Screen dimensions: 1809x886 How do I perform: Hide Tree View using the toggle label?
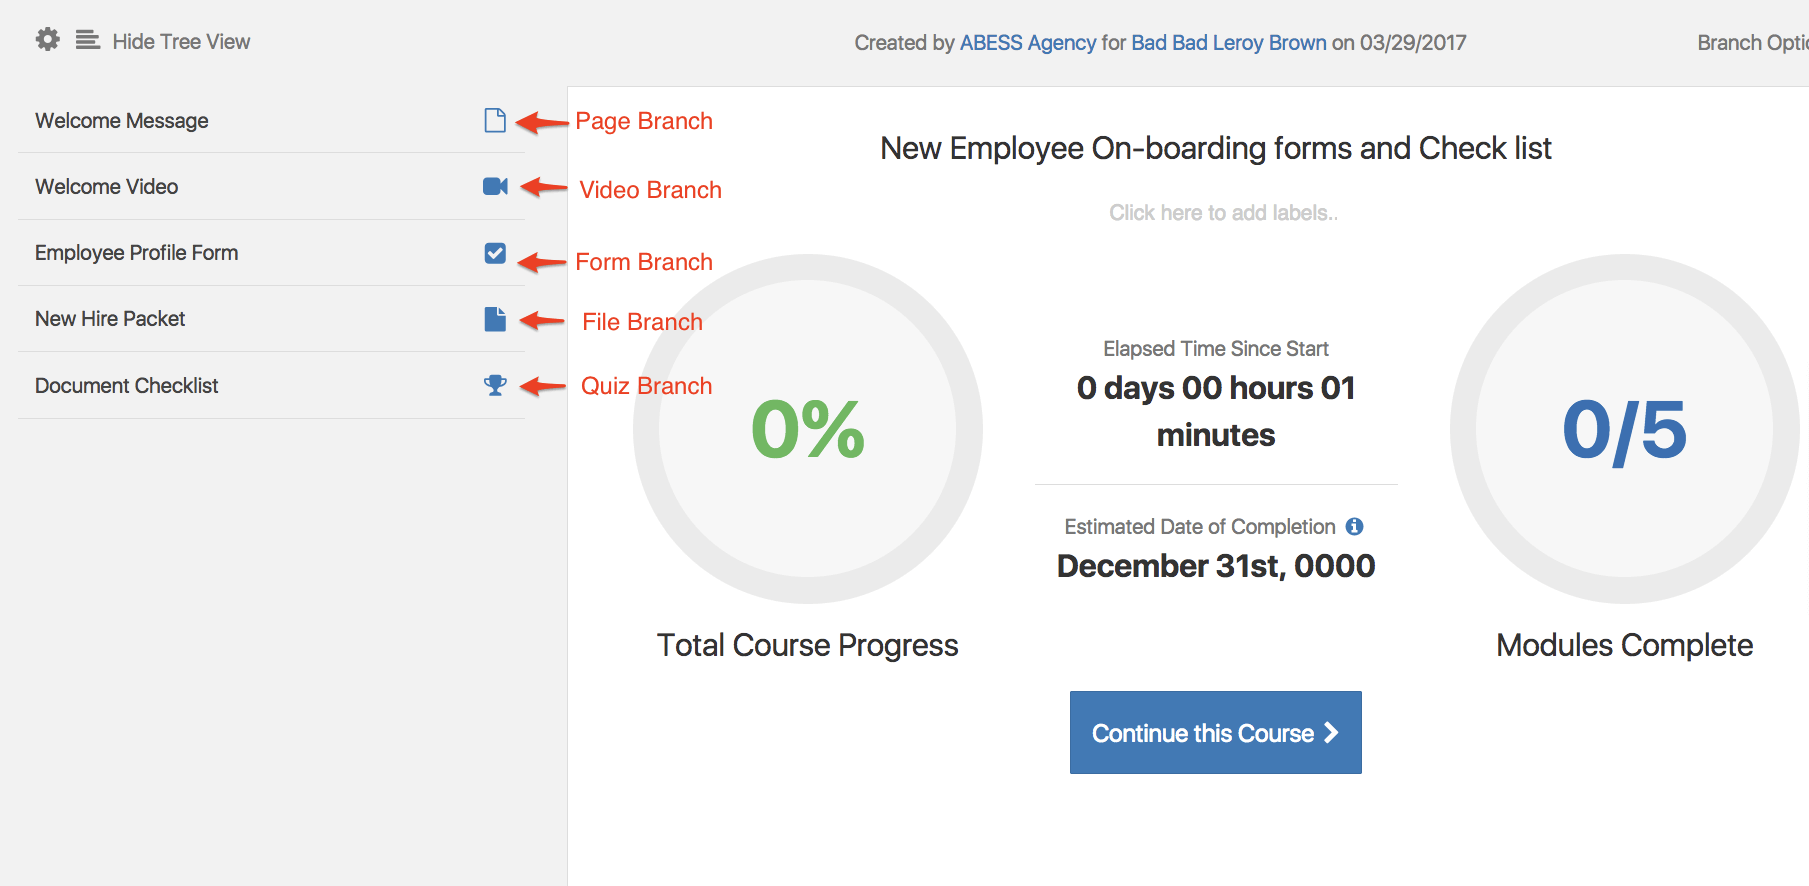181,41
